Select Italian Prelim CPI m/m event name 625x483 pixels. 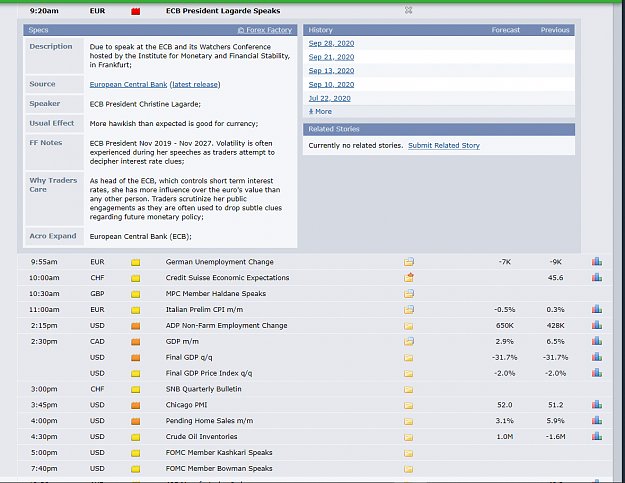coord(204,310)
